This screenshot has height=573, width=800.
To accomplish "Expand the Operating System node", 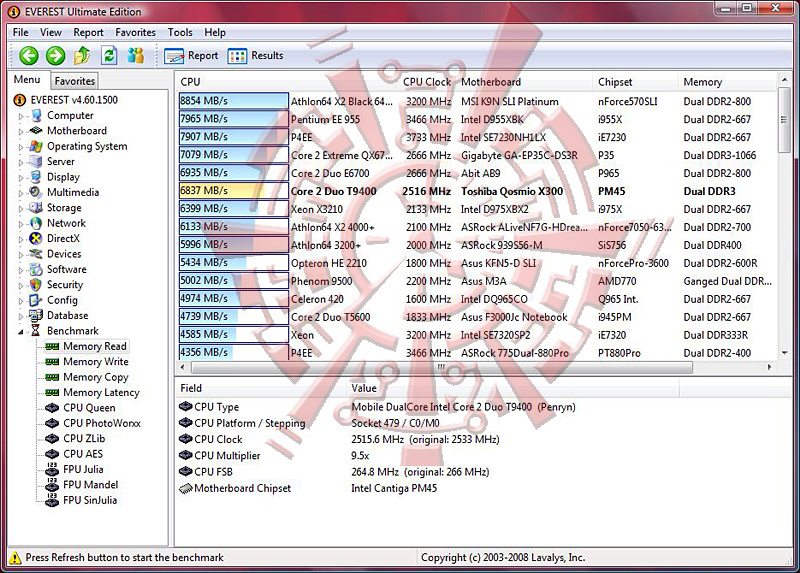I will (x=21, y=147).
